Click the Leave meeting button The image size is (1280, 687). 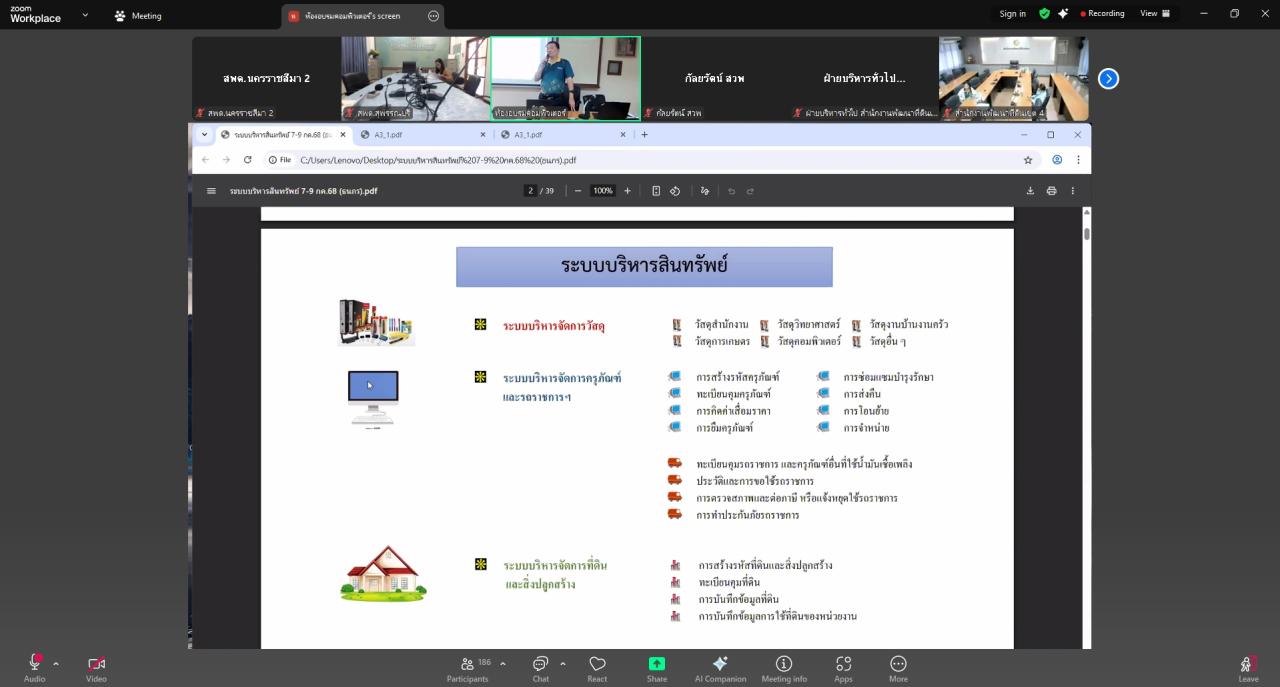(1248, 665)
